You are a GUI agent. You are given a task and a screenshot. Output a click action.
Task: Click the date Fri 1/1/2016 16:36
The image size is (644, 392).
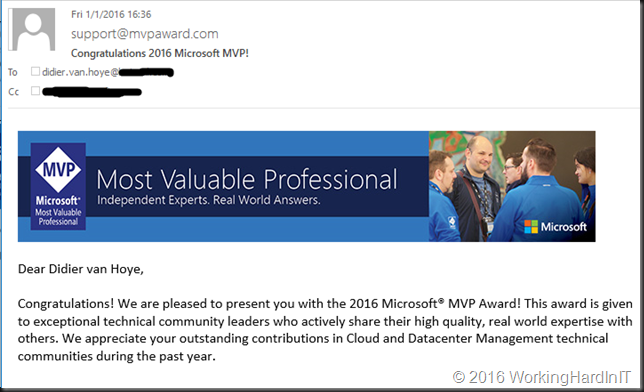click(x=111, y=14)
